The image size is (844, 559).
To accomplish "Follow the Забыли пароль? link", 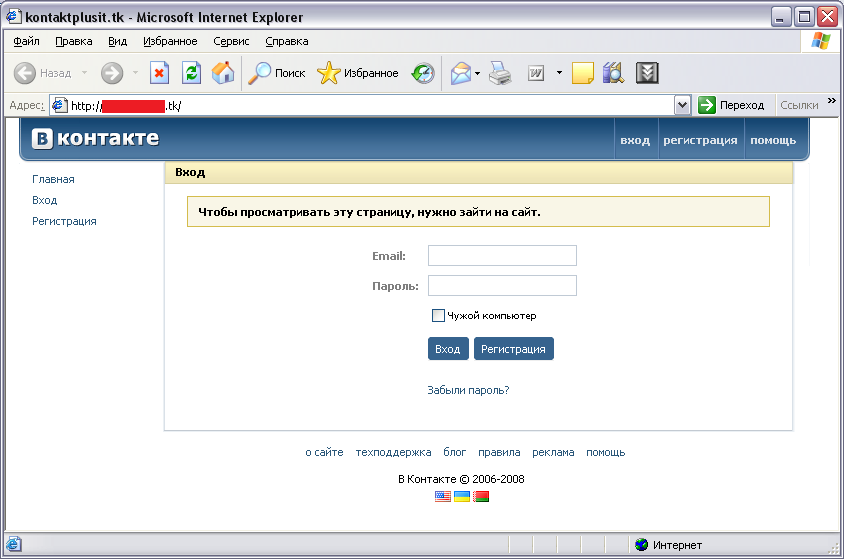I will 468,390.
